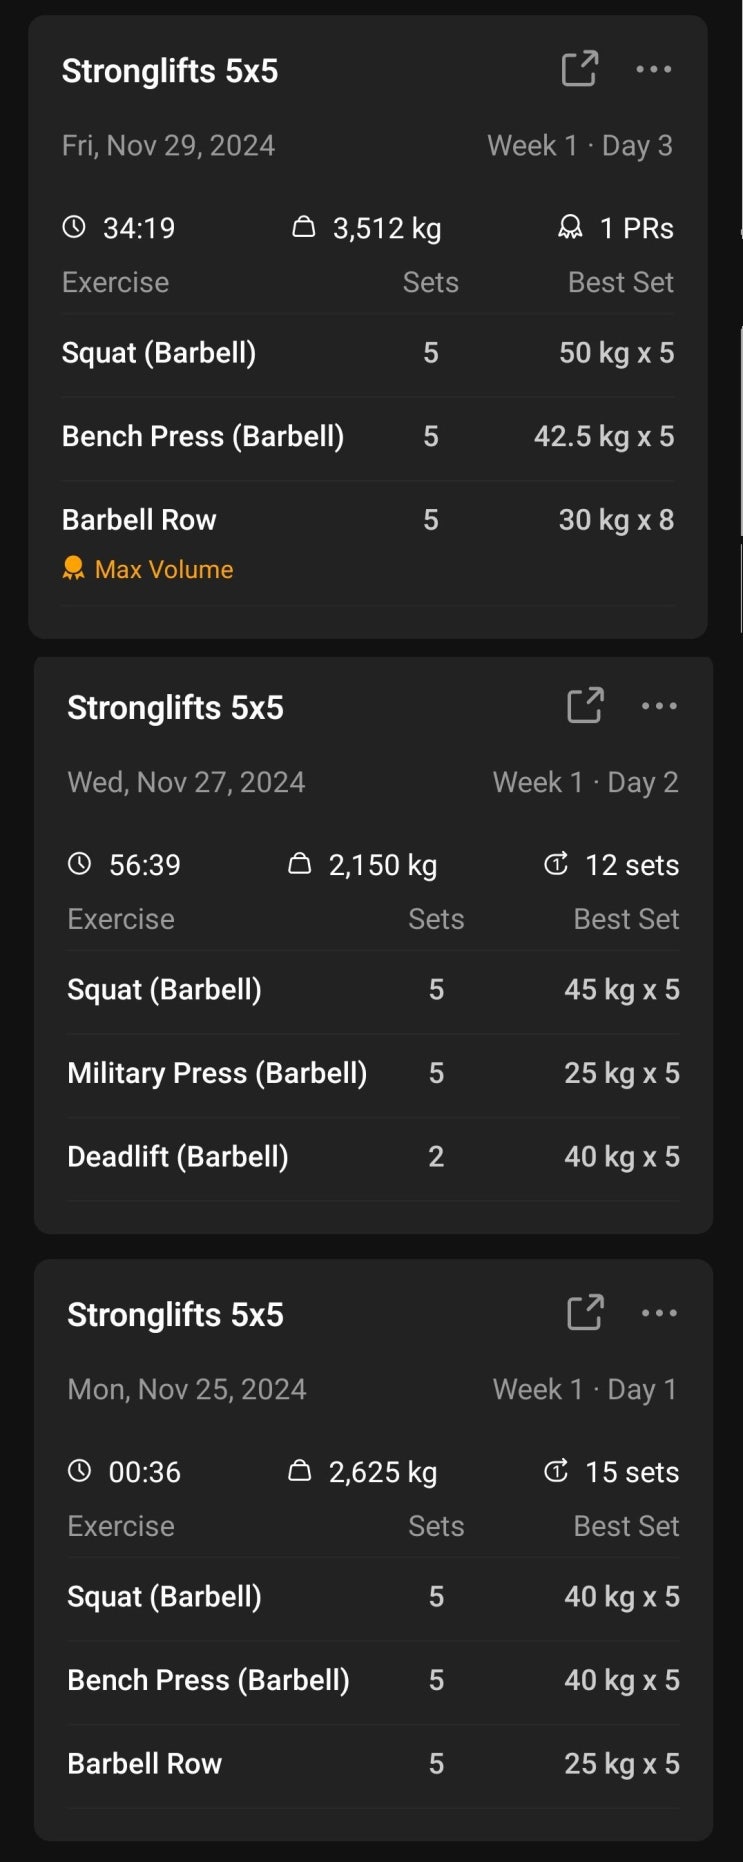Open the Fri, Nov 29 Stronglifts 5x5 title
The image size is (743, 1862).
click(170, 71)
